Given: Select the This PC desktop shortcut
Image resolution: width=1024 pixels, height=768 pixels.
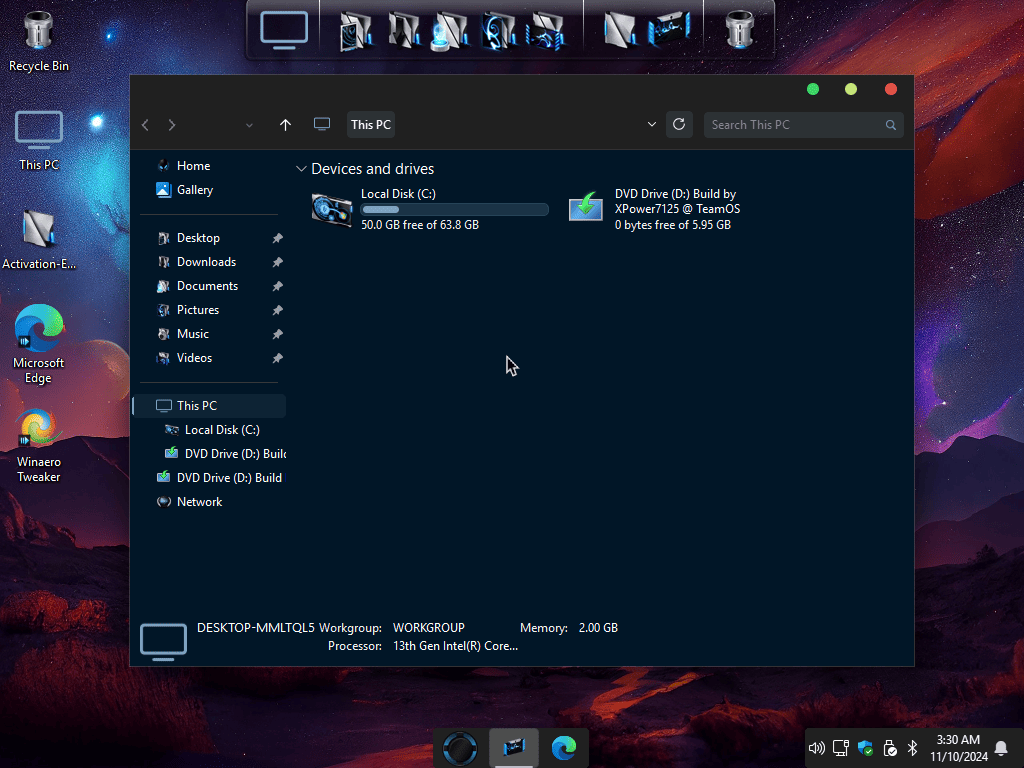Looking at the screenshot, I should (x=39, y=140).
